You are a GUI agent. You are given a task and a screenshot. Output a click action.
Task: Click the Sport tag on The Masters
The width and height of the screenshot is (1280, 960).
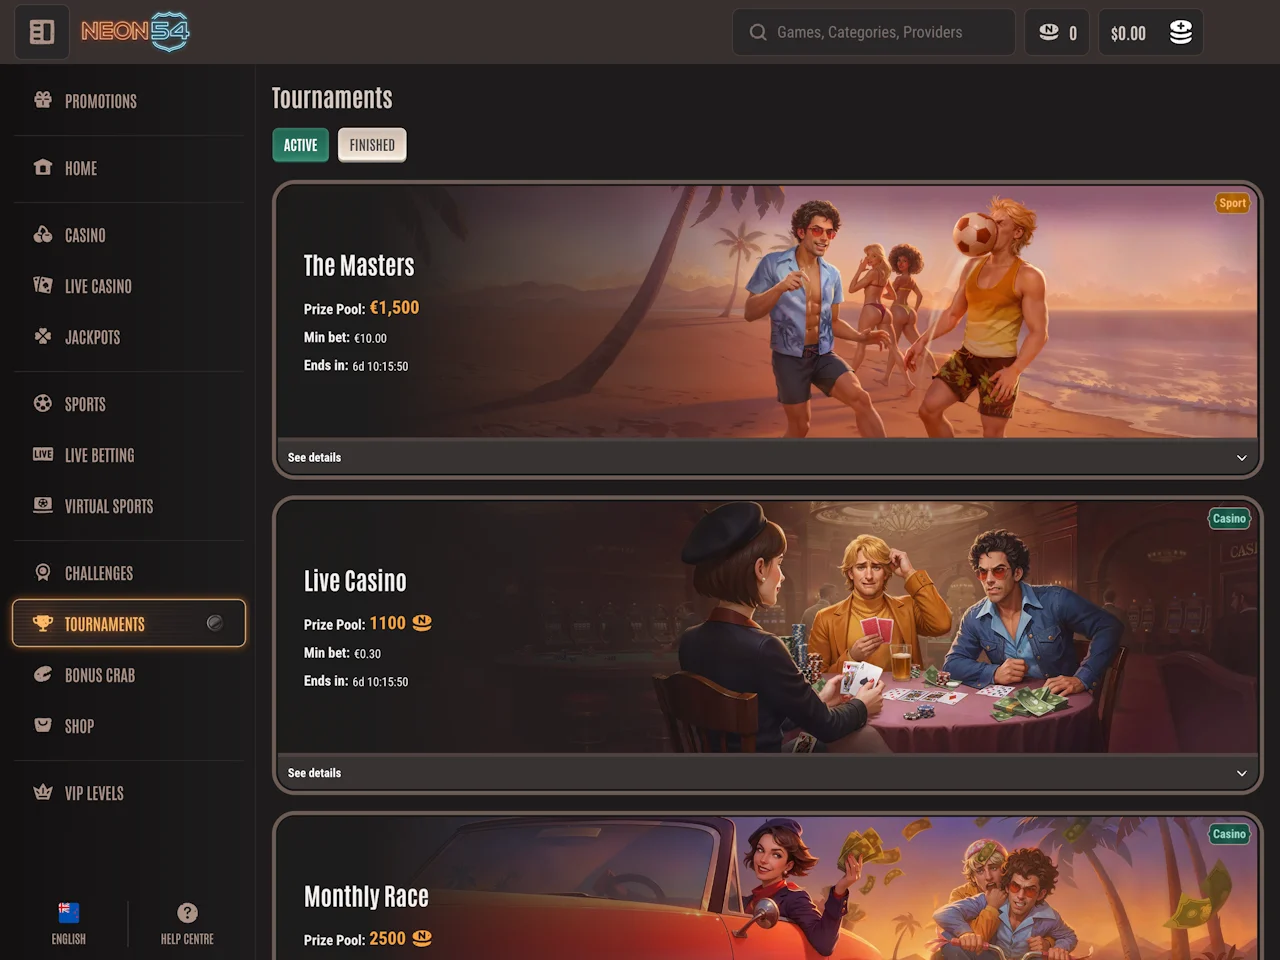coord(1232,203)
